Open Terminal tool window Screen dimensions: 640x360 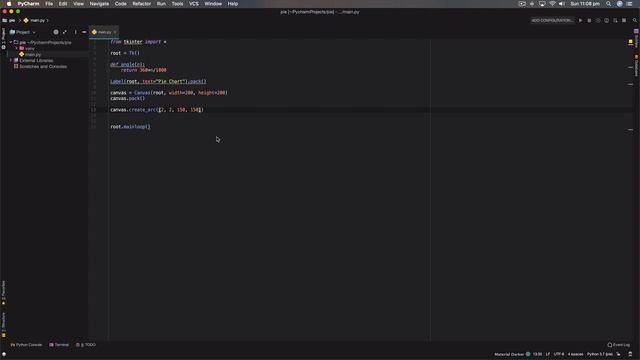pyautogui.click(x=59, y=345)
